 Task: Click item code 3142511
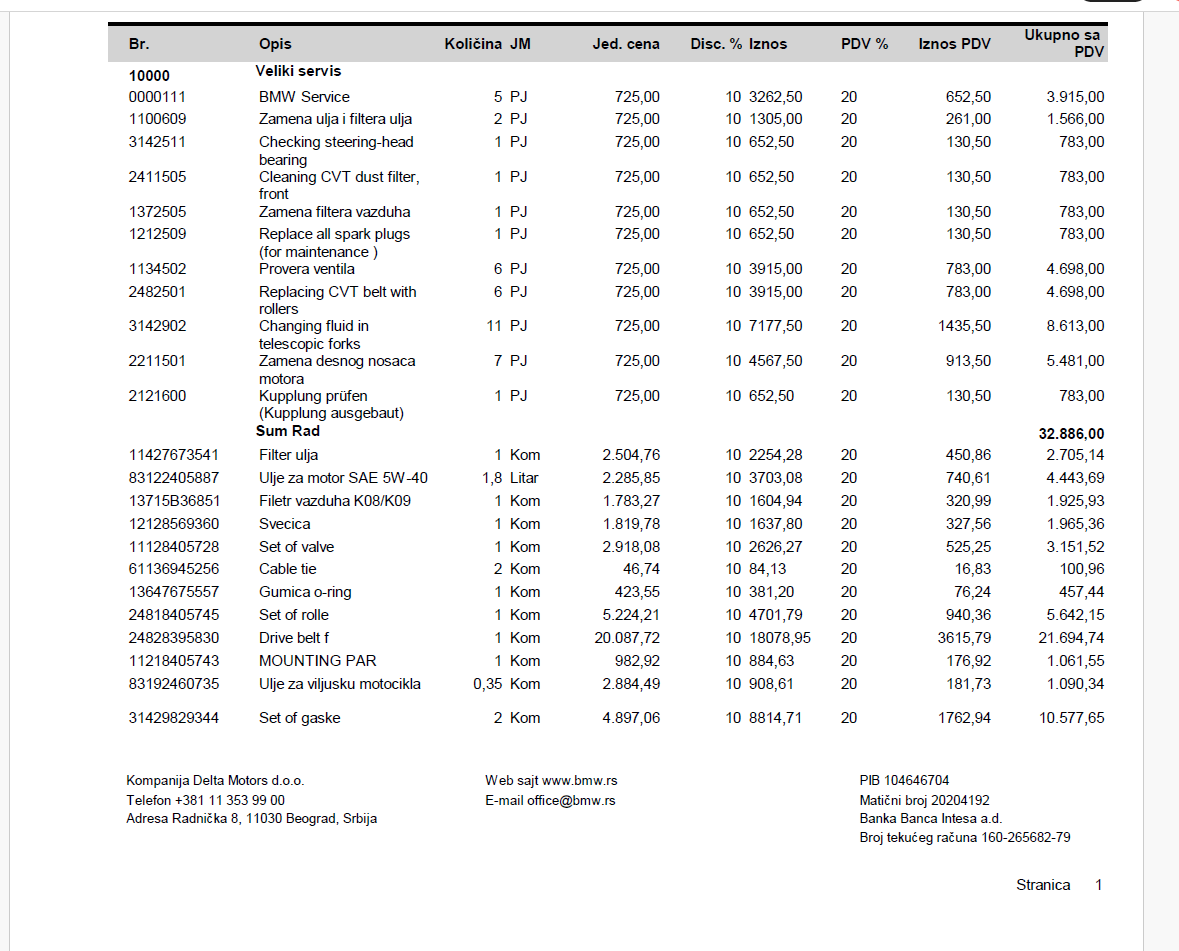157,142
